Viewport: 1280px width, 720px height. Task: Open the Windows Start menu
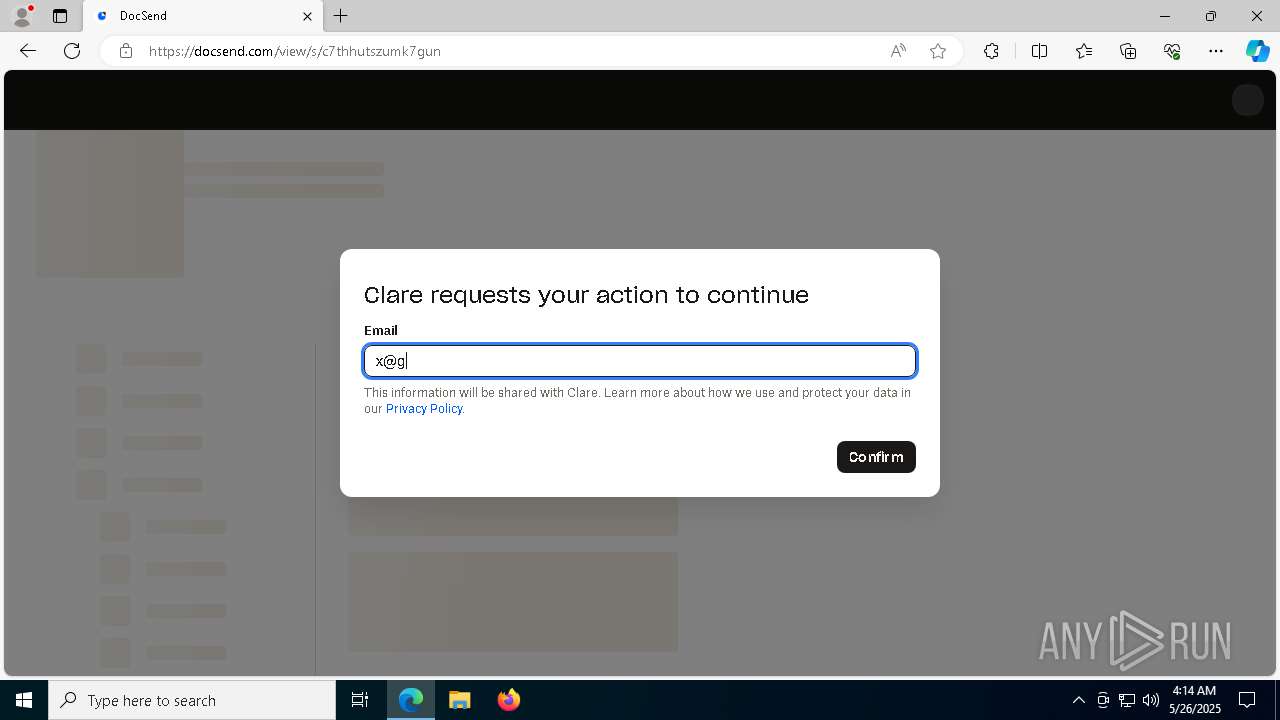[24, 700]
